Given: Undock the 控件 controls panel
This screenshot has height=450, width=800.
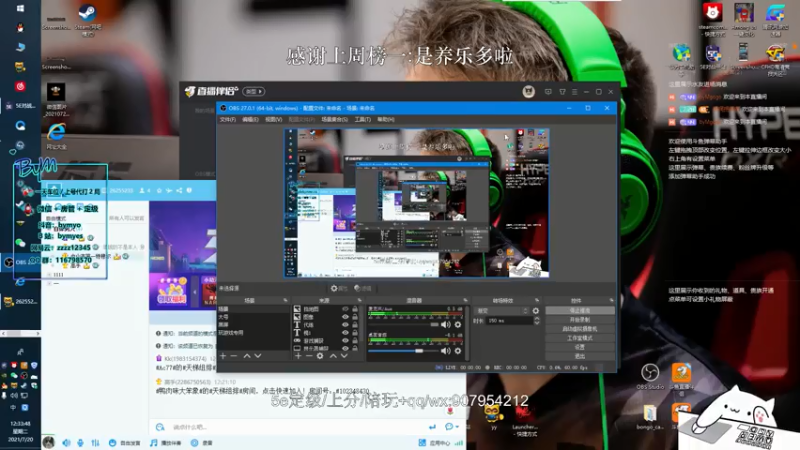Looking at the screenshot, I should point(611,300).
